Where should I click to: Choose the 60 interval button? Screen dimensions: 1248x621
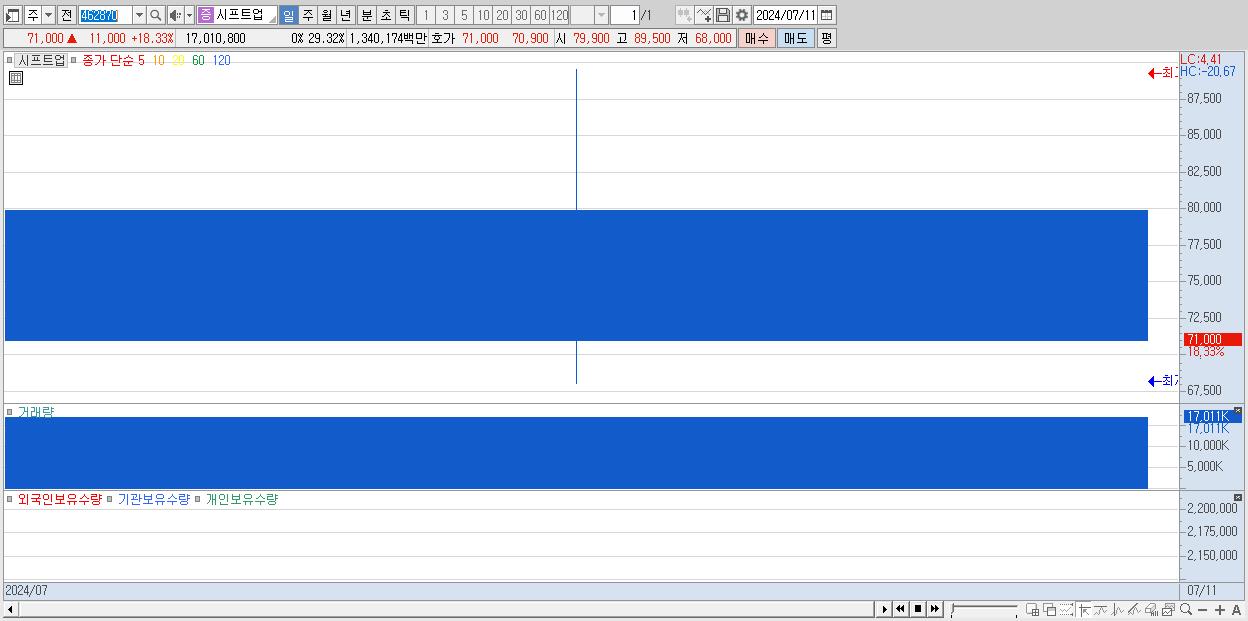tap(540, 15)
